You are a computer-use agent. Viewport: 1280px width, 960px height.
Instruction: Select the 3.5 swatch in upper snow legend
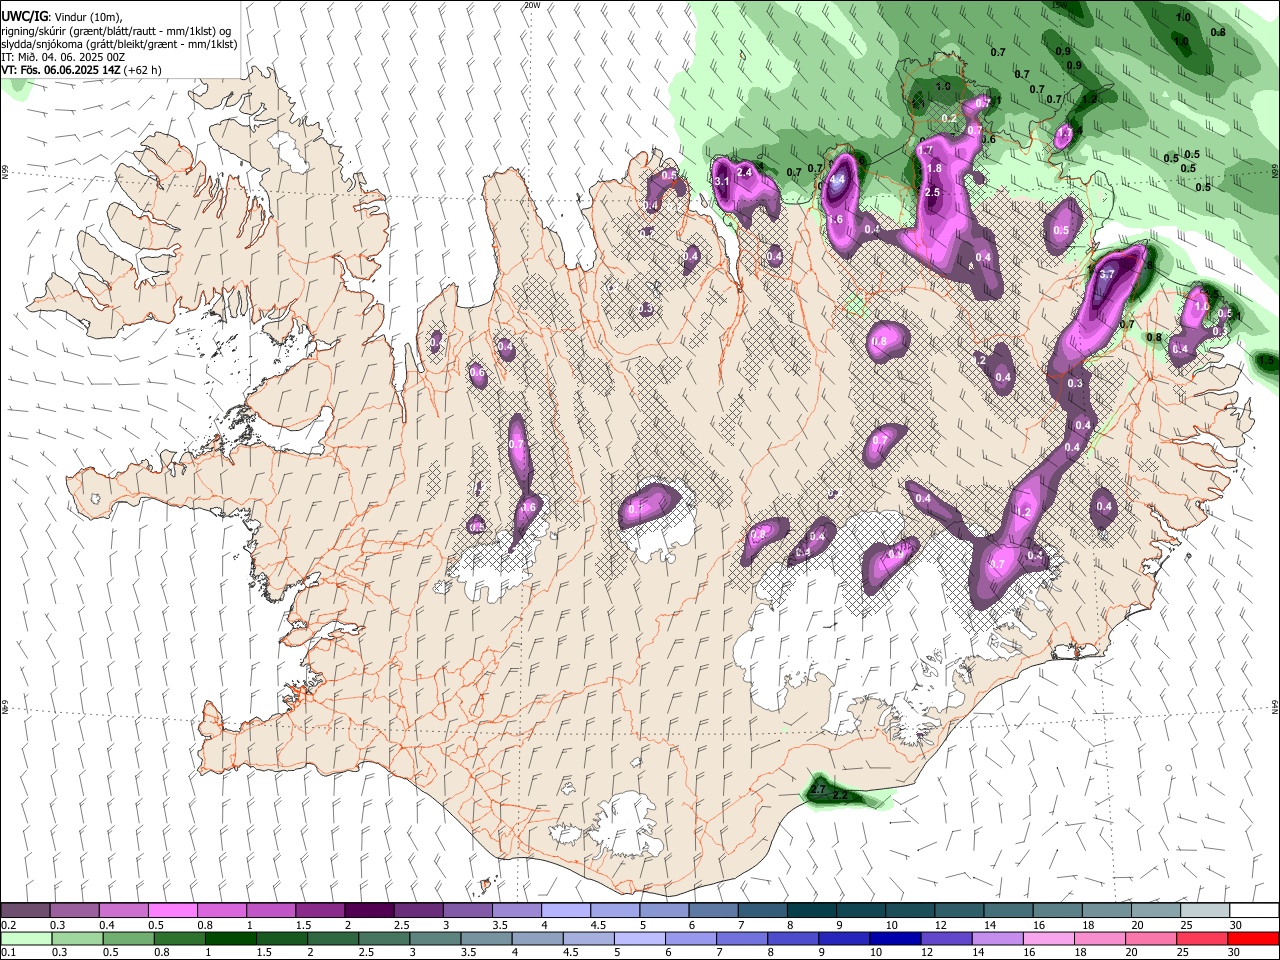517,911
